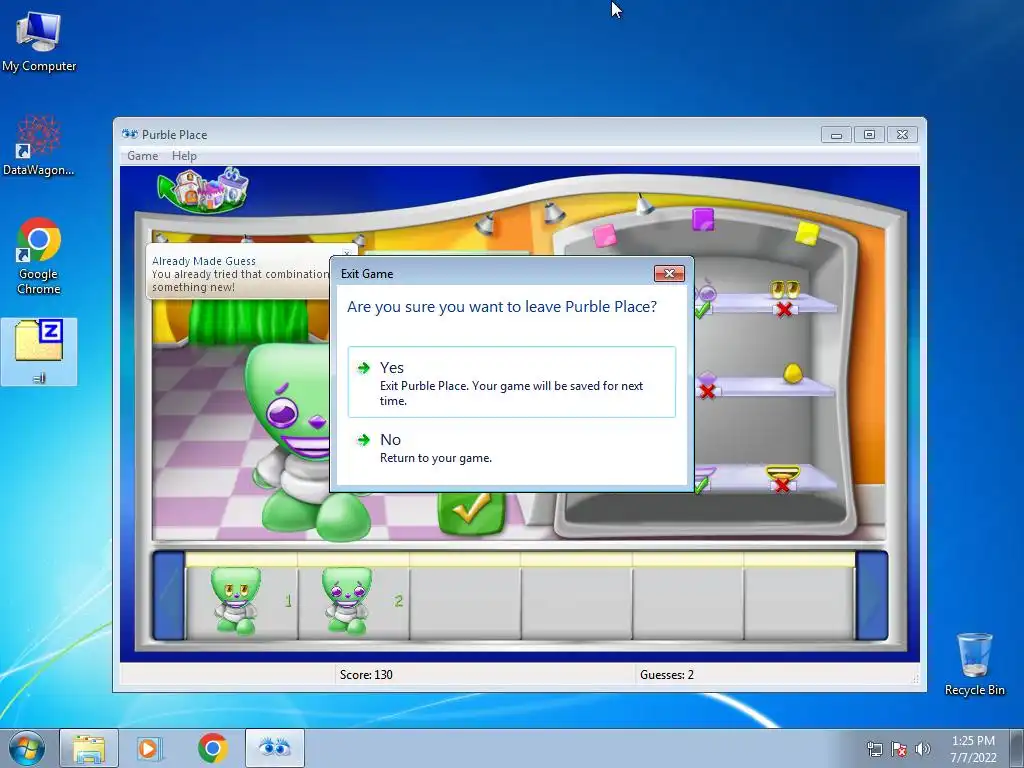Click the Purble Place taskbar button
The height and width of the screenshot is (768, 1024).
(x=274, y=748)
